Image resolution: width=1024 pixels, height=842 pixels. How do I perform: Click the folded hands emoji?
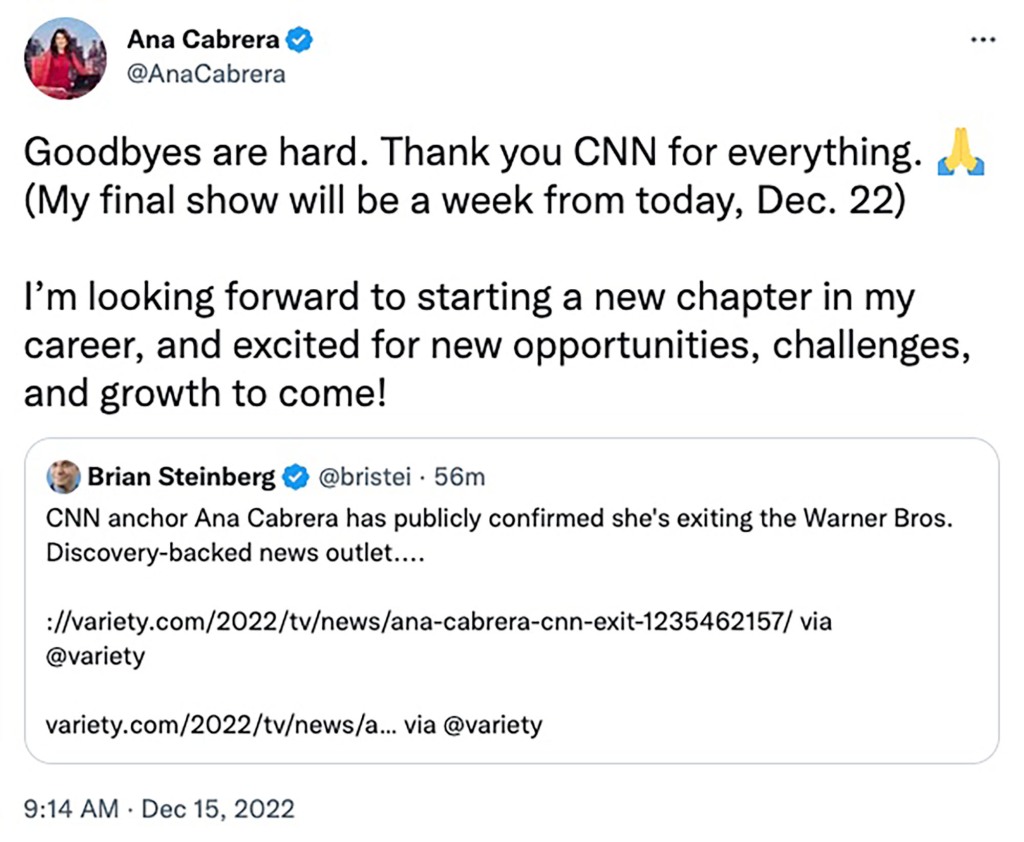click(x=957, y=155)
